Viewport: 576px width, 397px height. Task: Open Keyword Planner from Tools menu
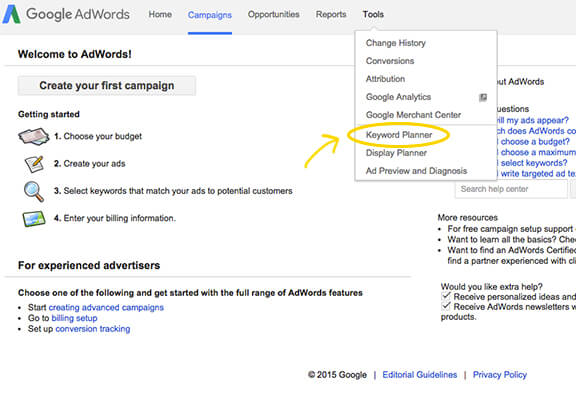(x=399, y=135)
